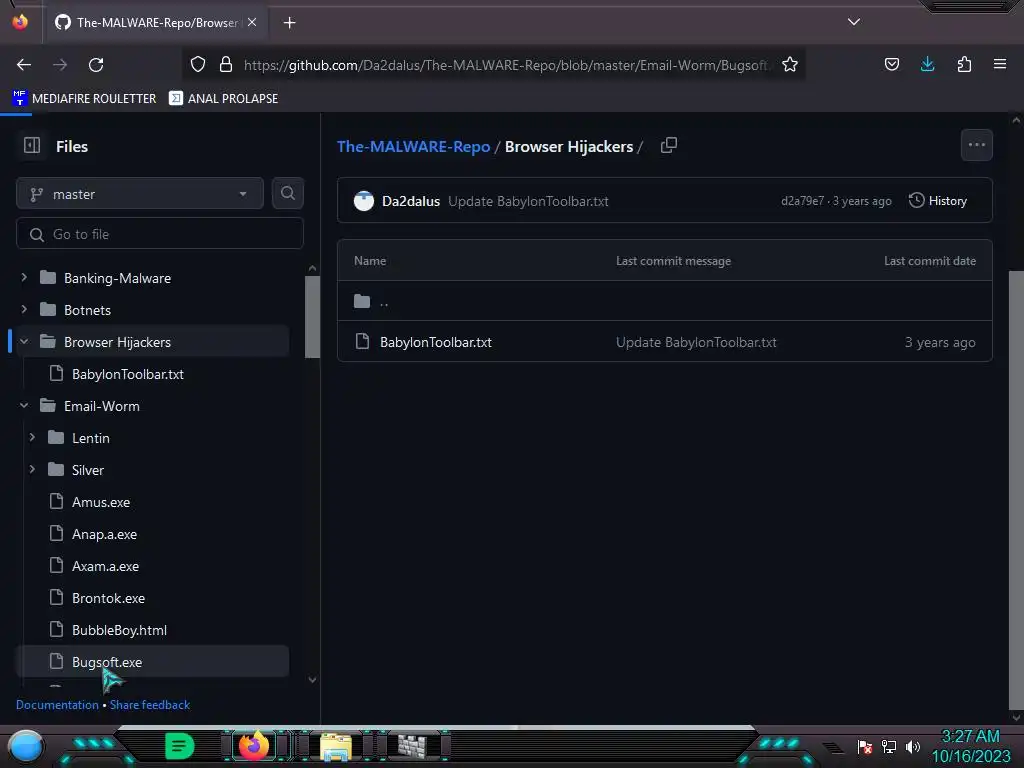
Task: Open the extensions puzzle icon
Action: tap(964, 64)
